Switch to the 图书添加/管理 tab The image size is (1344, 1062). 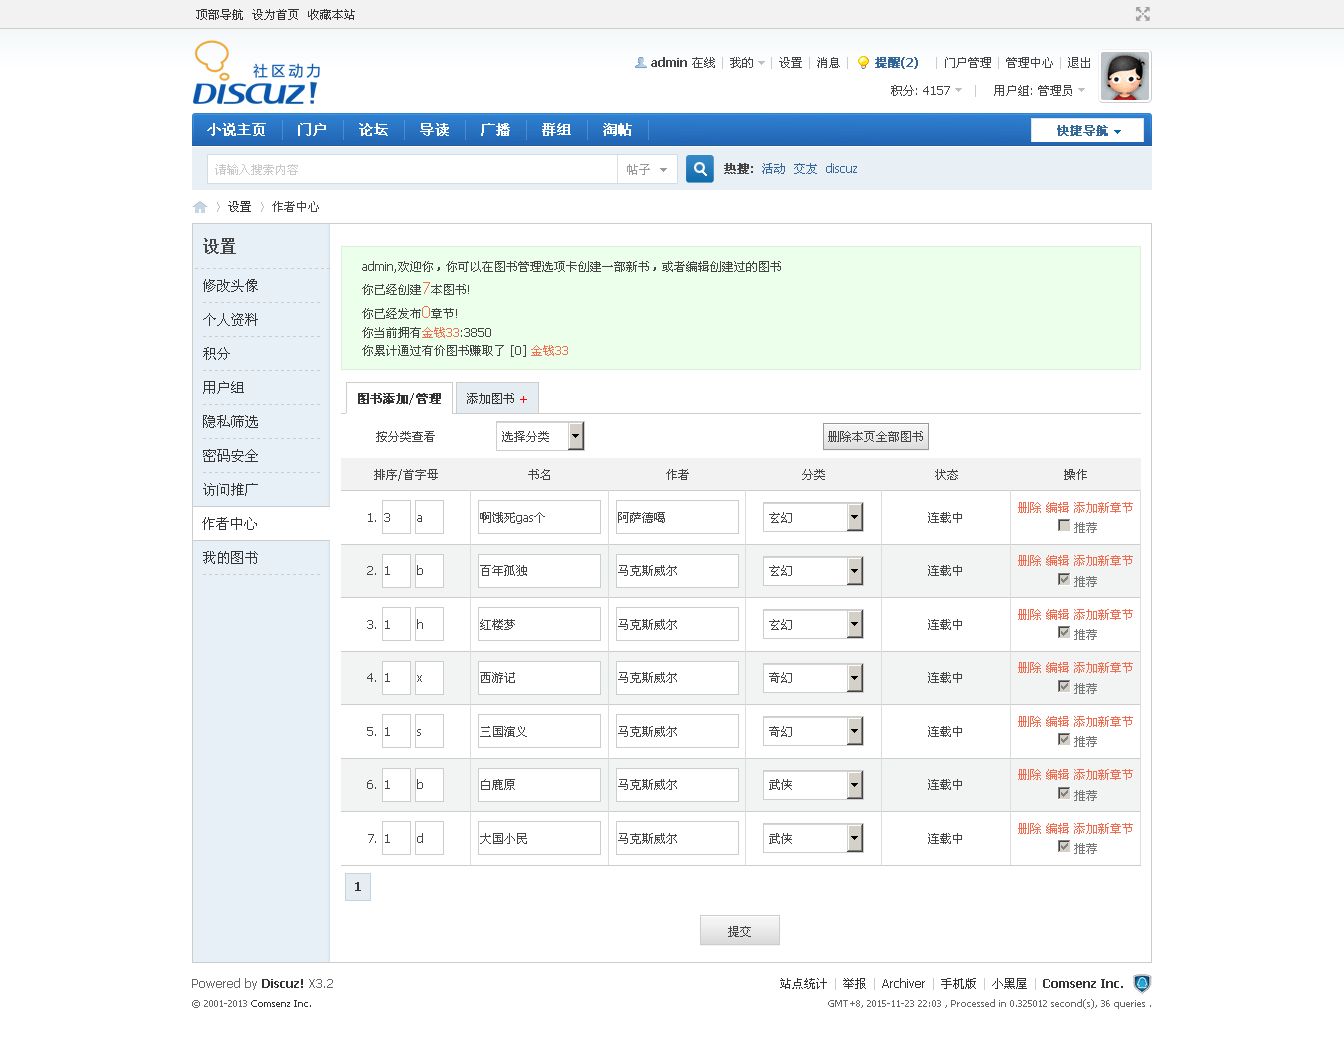pos(399,398)
